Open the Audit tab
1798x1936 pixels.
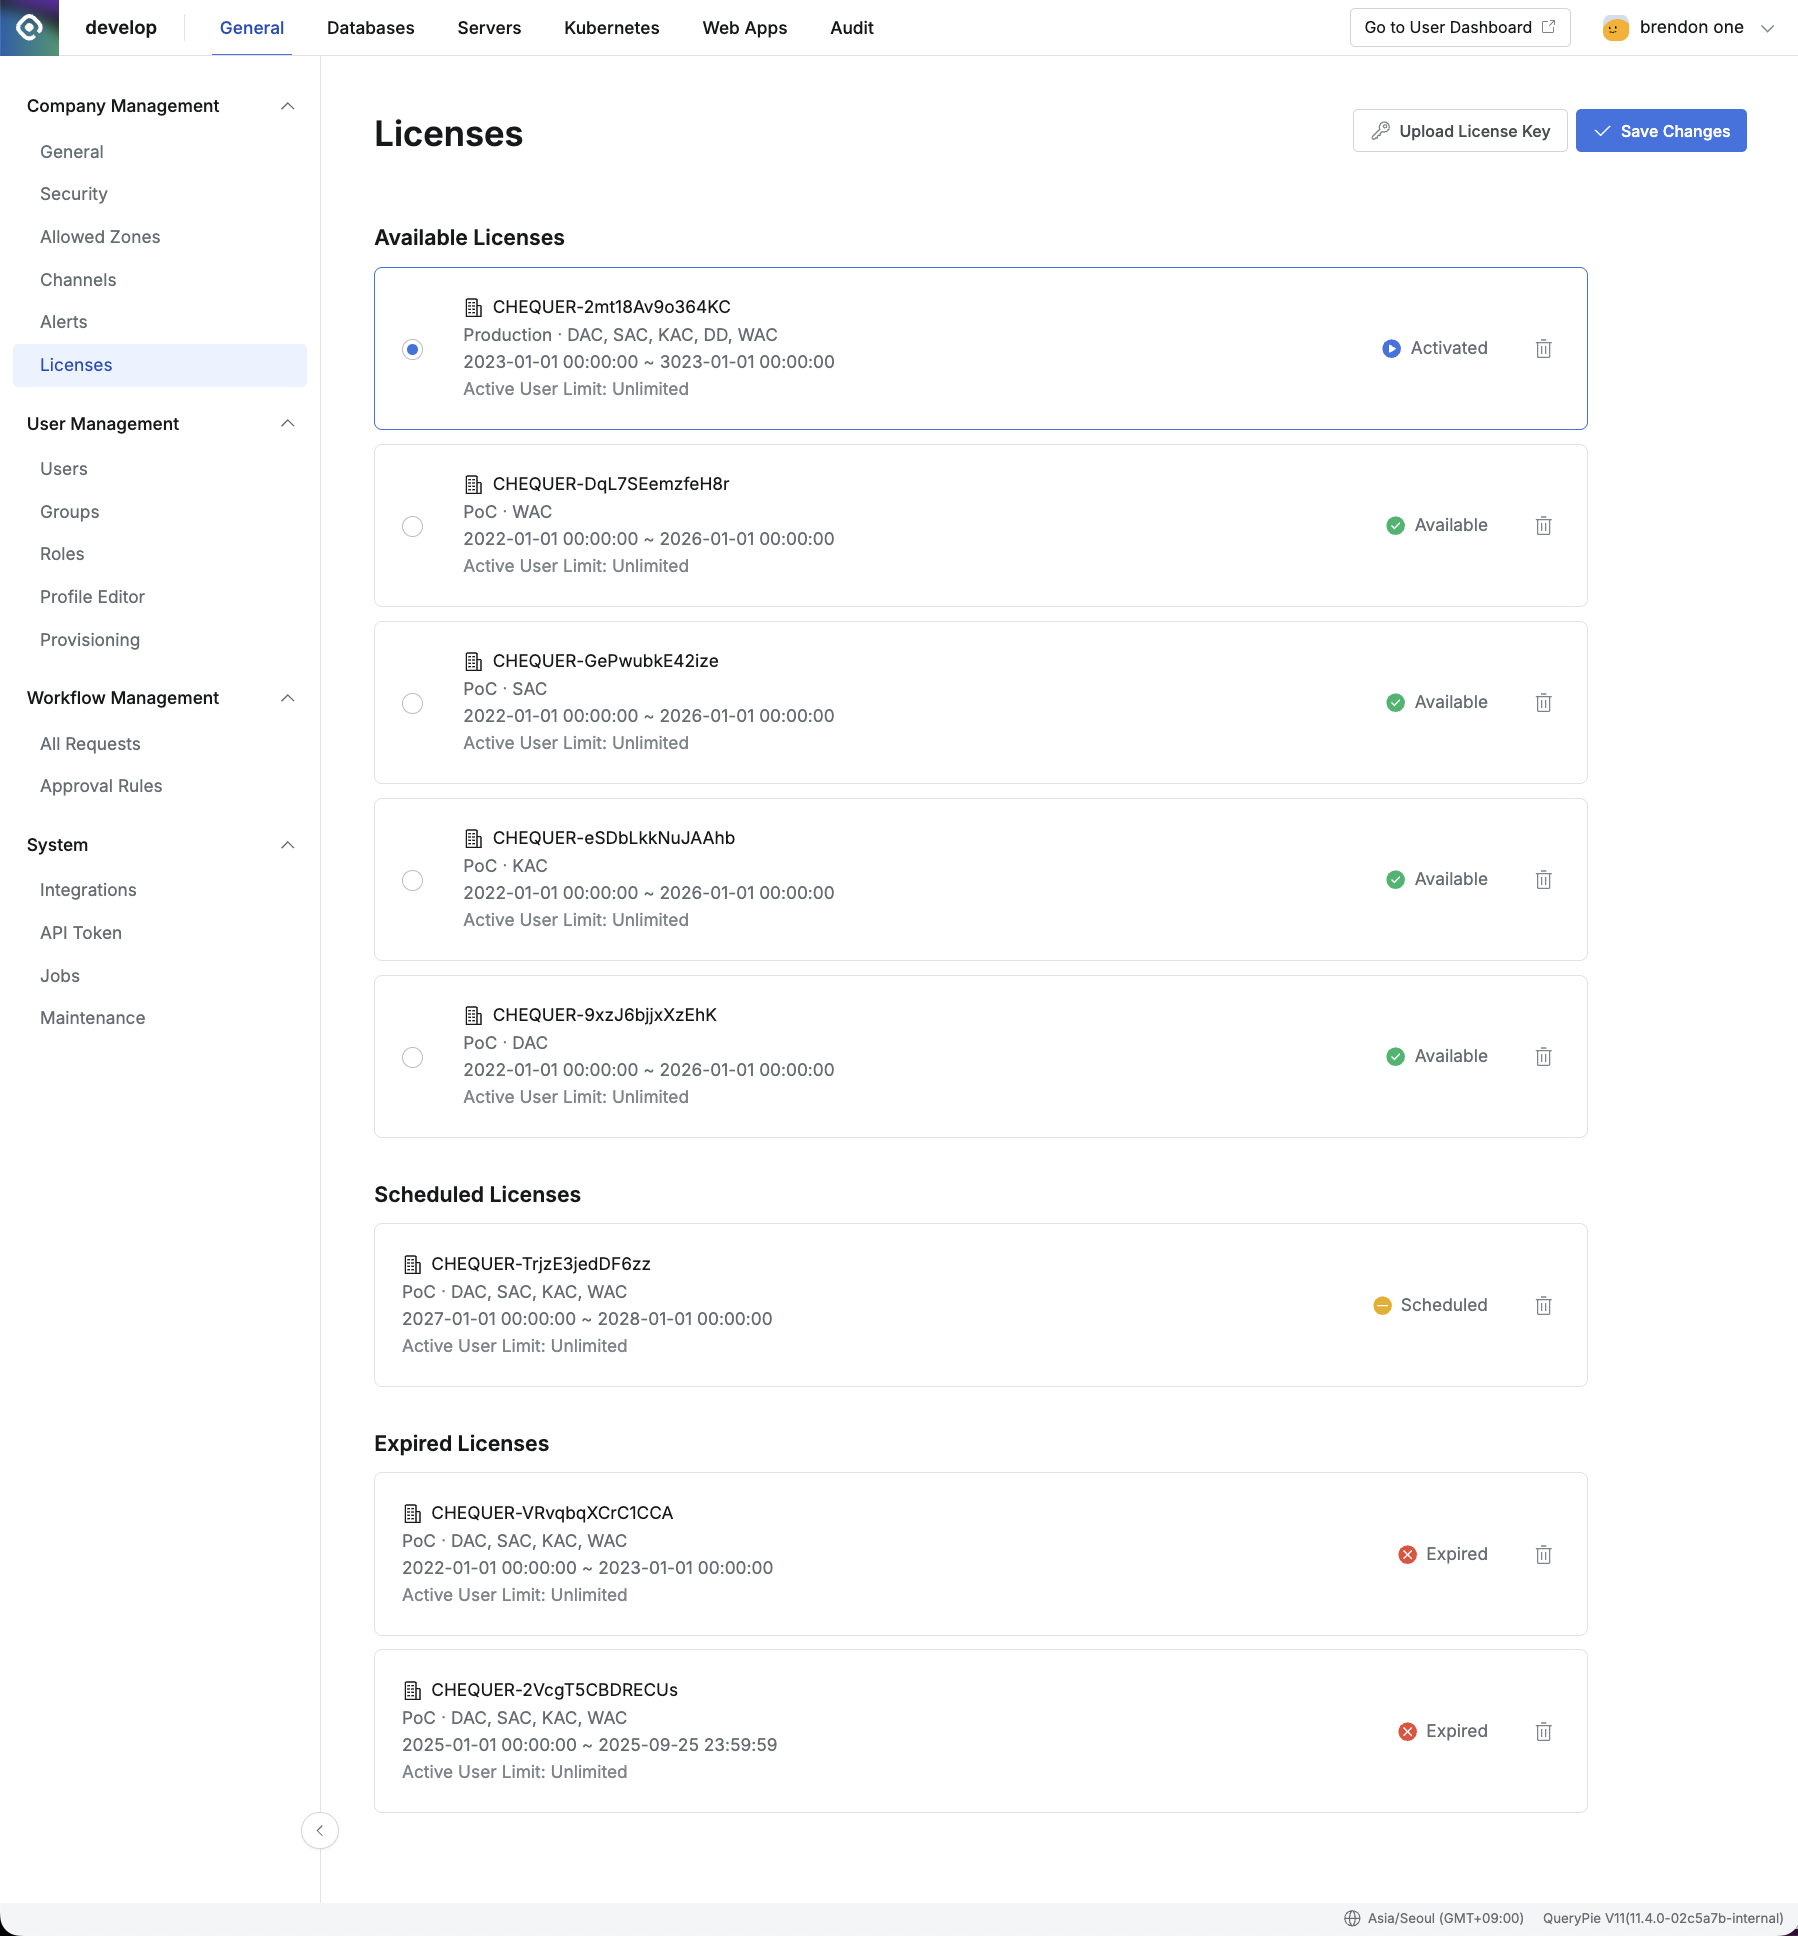click(x=851, y=28)
